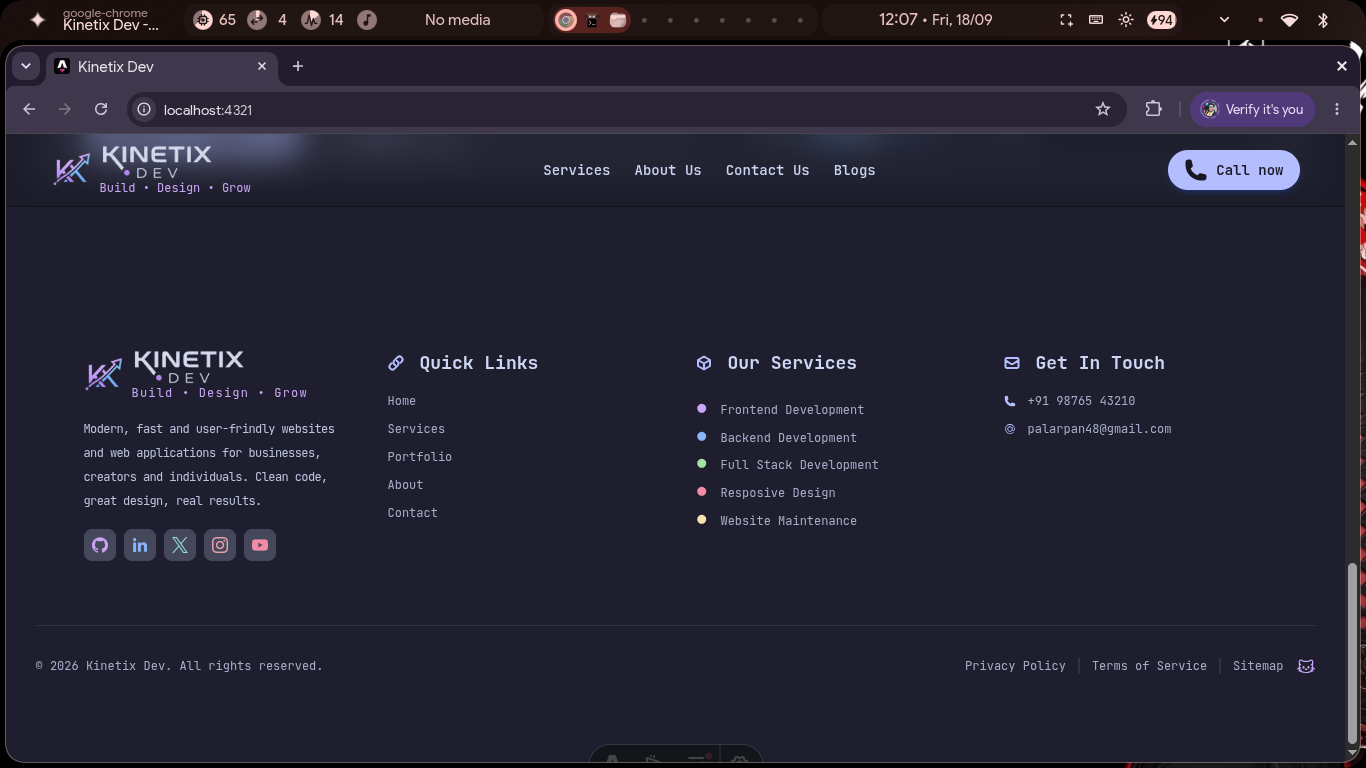The height and width of the screenshot is (768, 1366).
Task: Open Blogs in the navigation bar
Action: click(855, 170)
